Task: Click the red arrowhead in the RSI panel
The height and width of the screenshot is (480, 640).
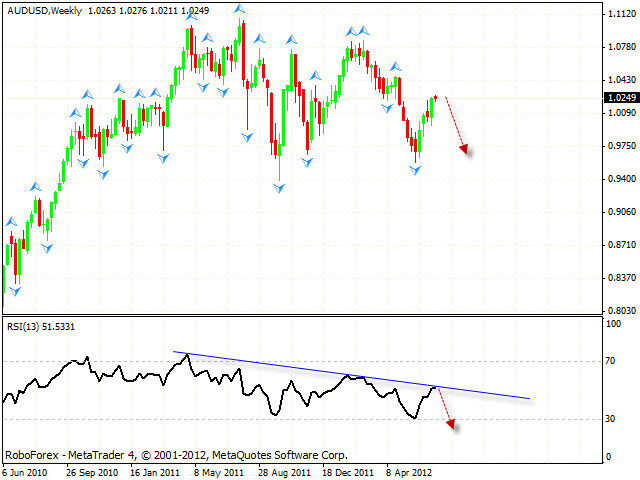Action: tap(451, 424)
